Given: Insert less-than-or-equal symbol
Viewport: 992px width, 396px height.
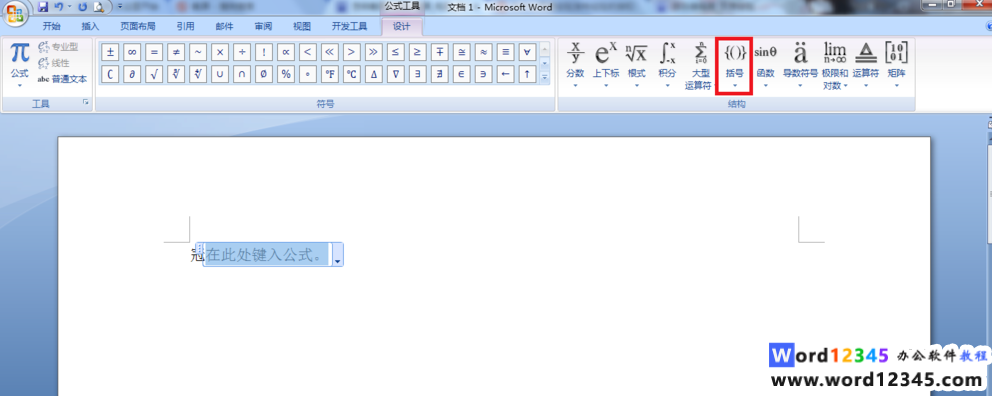Looking at the screenshot, I should click(x=395, y=52).
